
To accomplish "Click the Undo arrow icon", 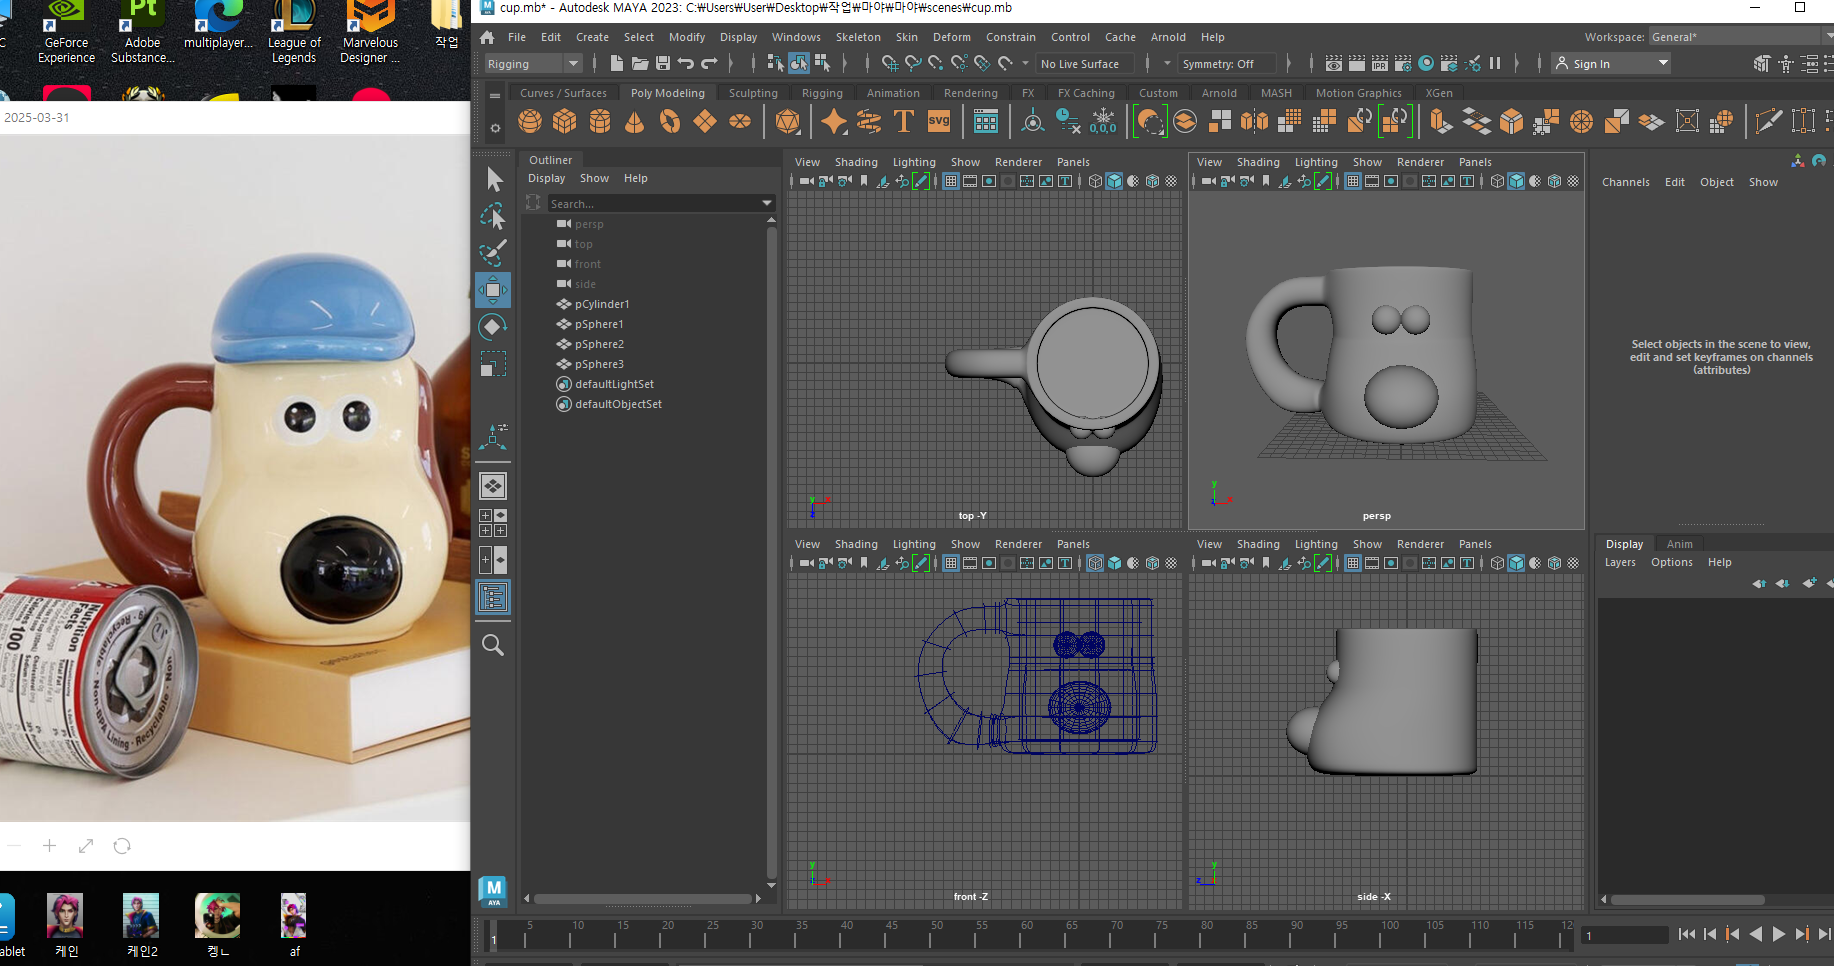I will 686,63.
